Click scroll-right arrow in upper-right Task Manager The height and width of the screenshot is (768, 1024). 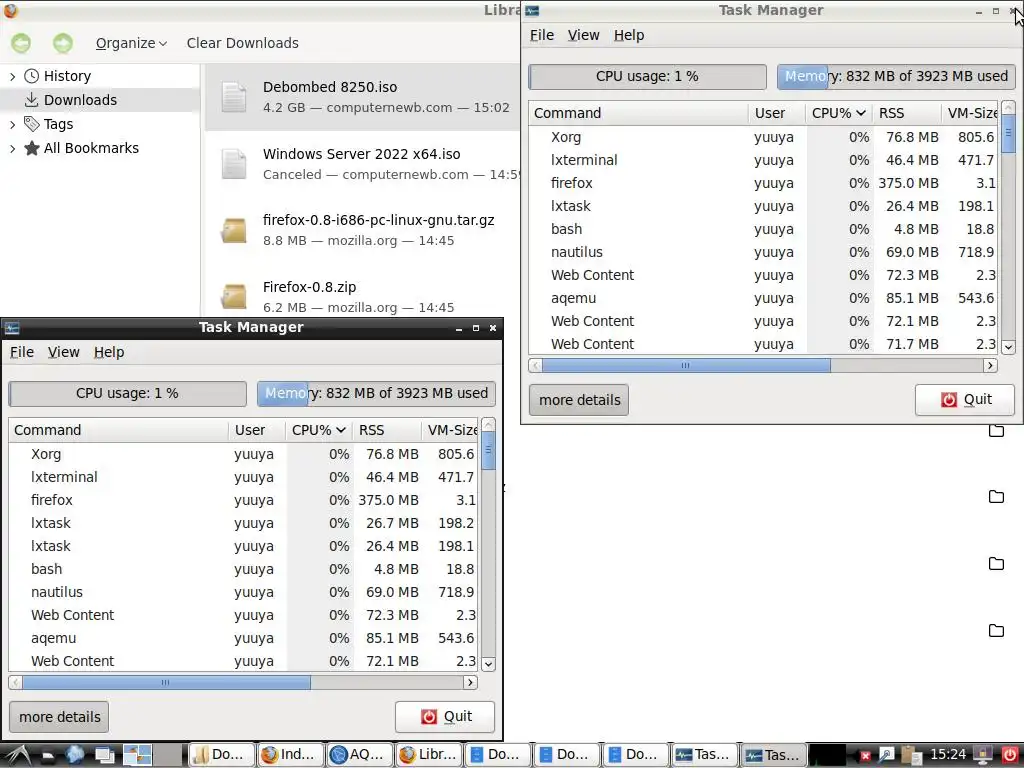(x=991, y=365)
